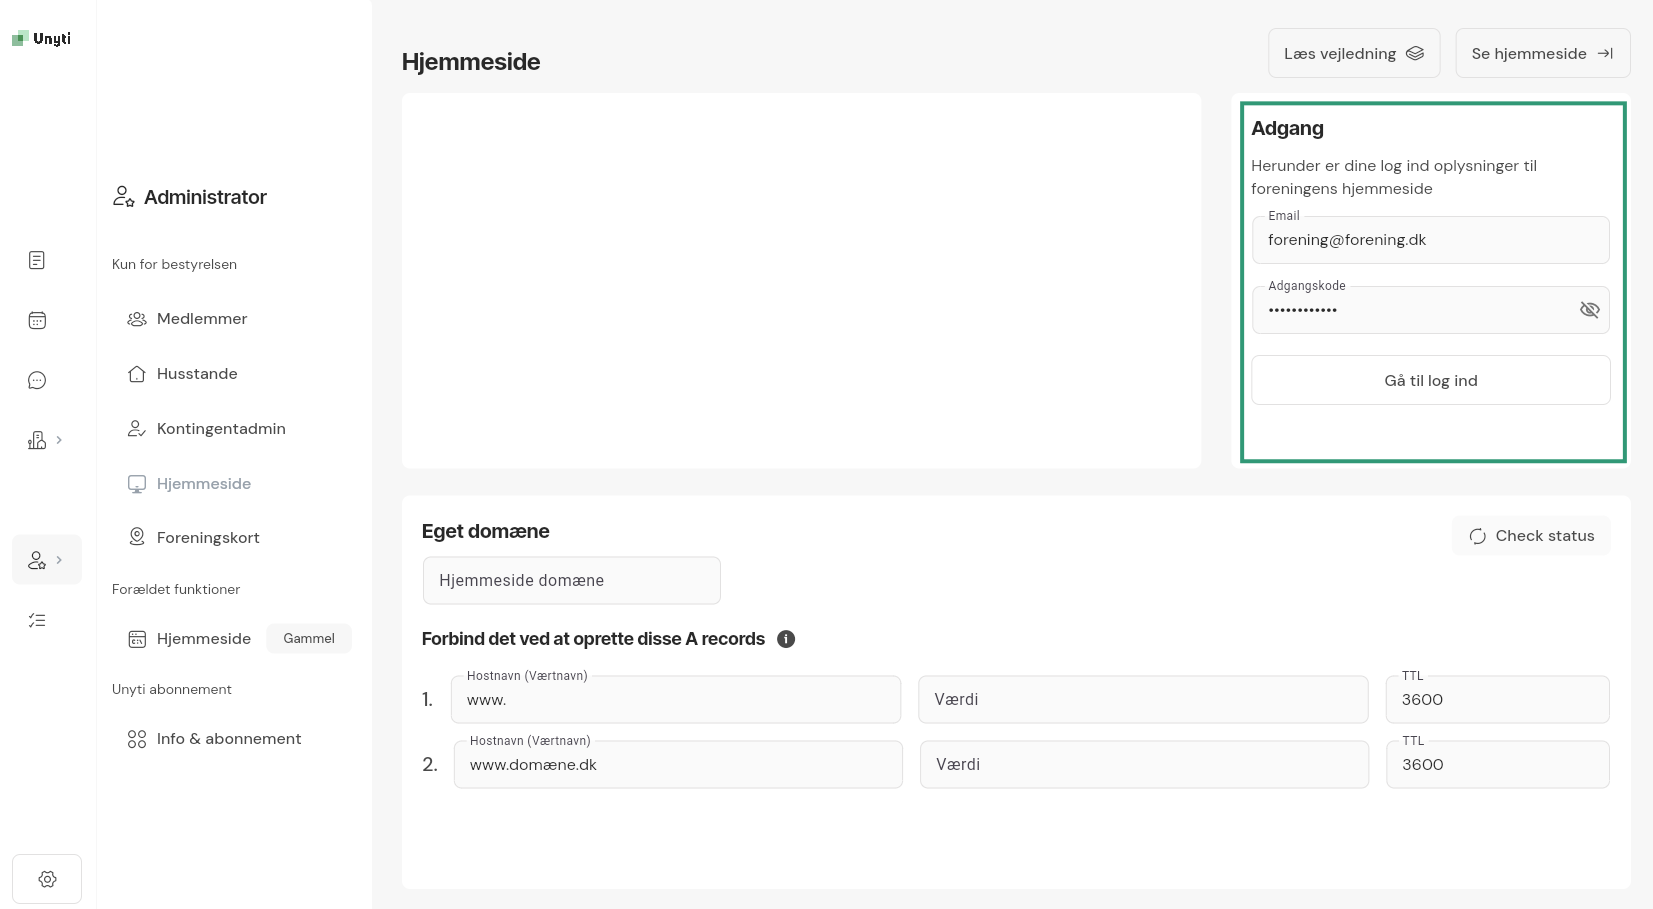Open the chat bubble icon in sidebar

coord(37,380)
